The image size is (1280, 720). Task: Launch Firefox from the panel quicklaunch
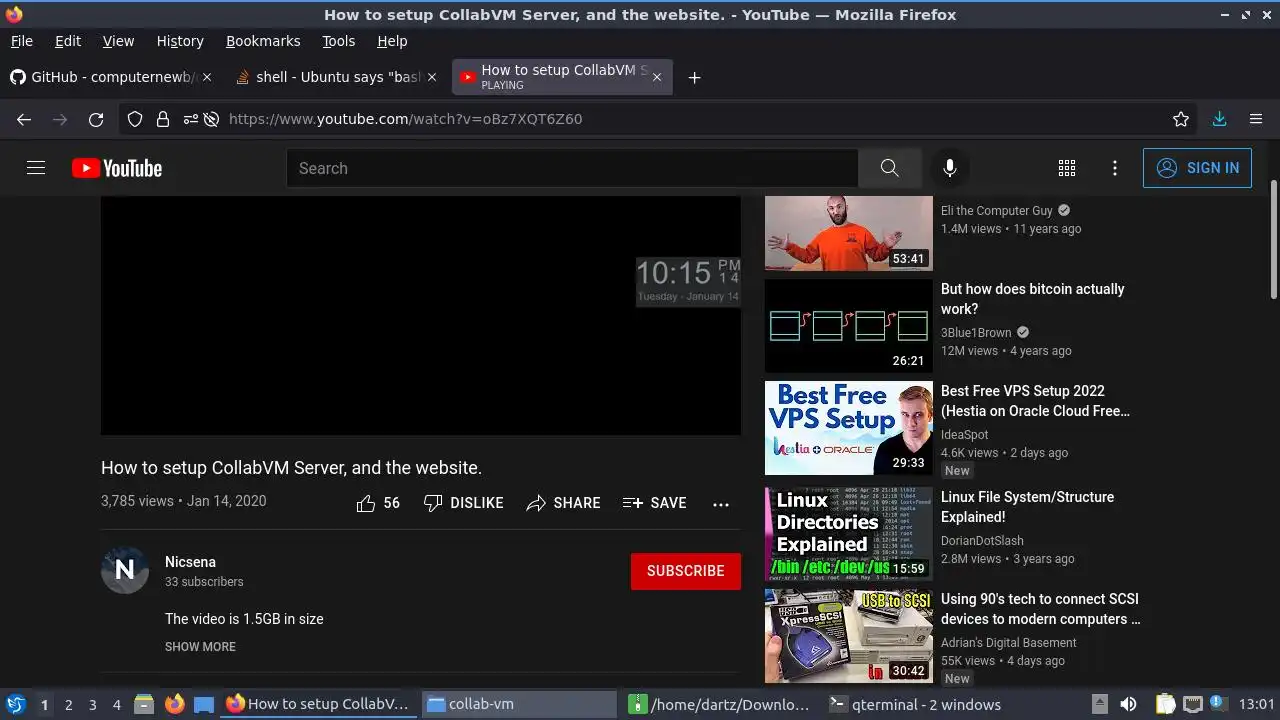point(174,704)
